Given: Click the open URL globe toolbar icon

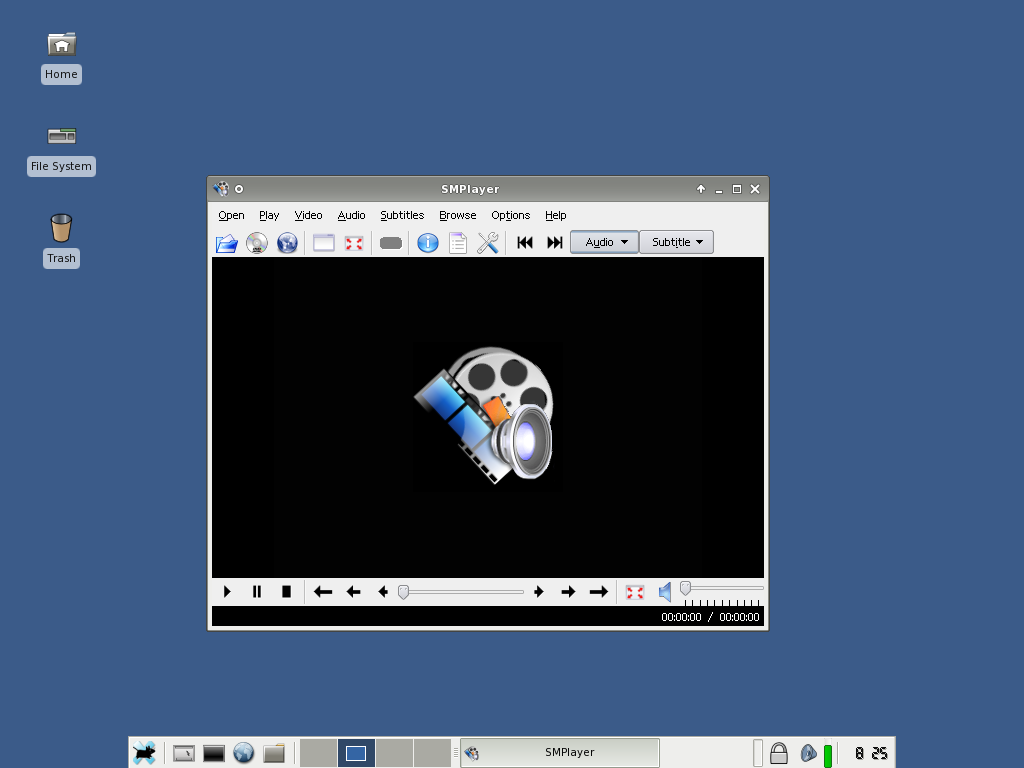Looking at the screenshot, I should 287,243.
